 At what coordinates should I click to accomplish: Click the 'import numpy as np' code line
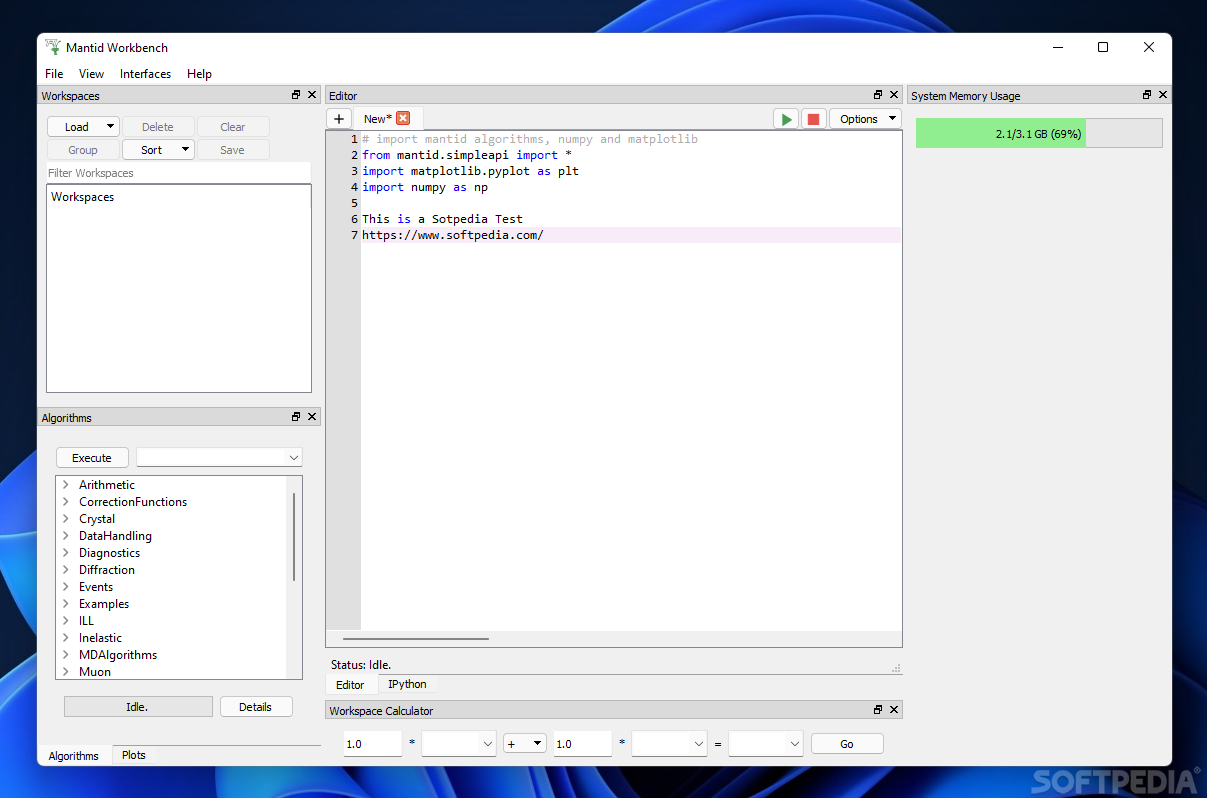pyautogui.click(x=425, y=187)
